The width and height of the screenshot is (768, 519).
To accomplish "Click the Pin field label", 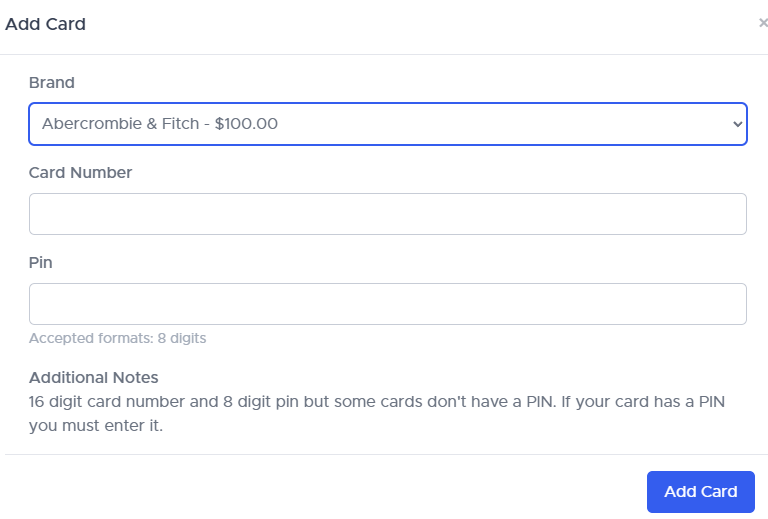I will [41, 262].
